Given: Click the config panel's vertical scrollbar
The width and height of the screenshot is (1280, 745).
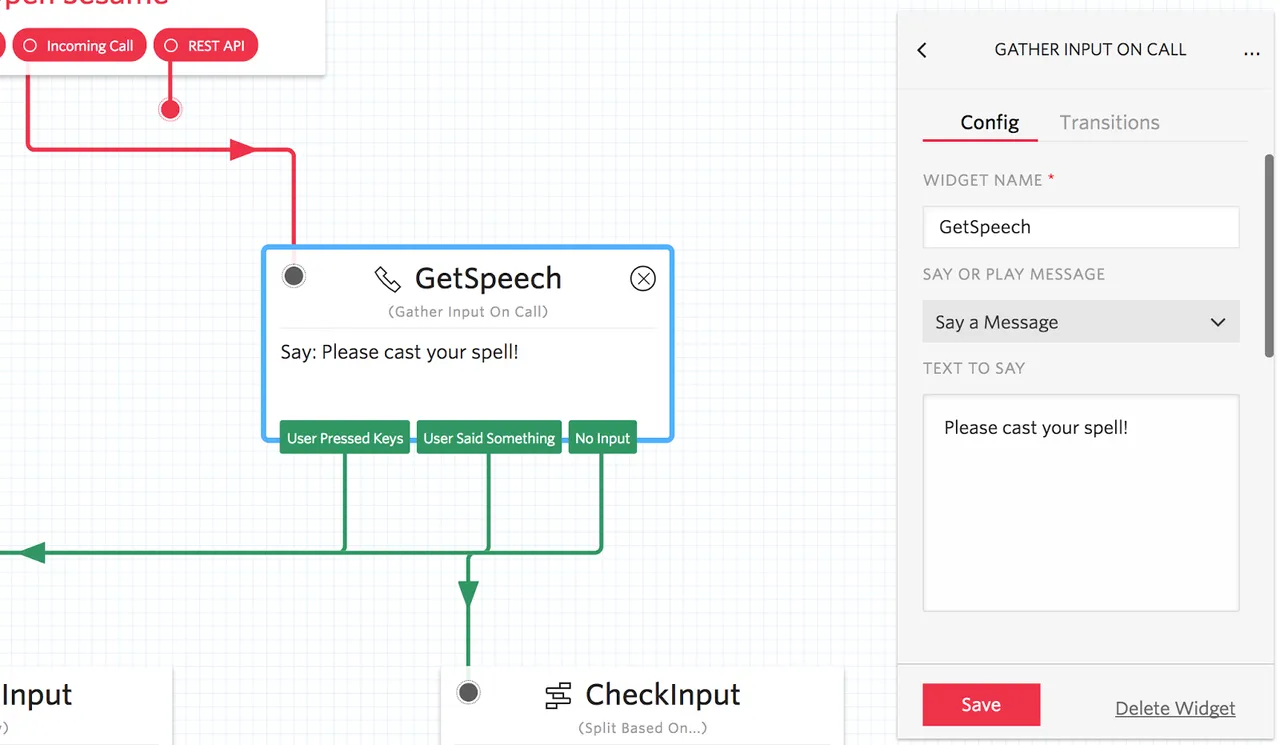Looking at the screenshot, I should pyautogui.click(x=1270, y=255).
